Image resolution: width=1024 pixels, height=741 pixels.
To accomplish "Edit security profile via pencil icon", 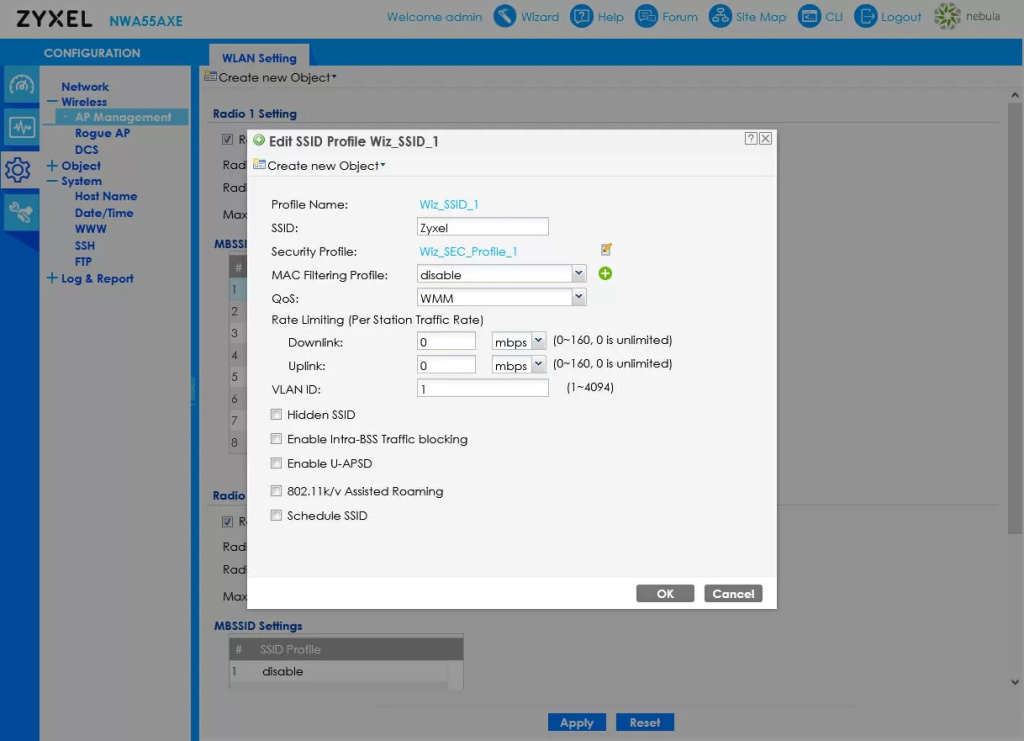I will 606,250.
